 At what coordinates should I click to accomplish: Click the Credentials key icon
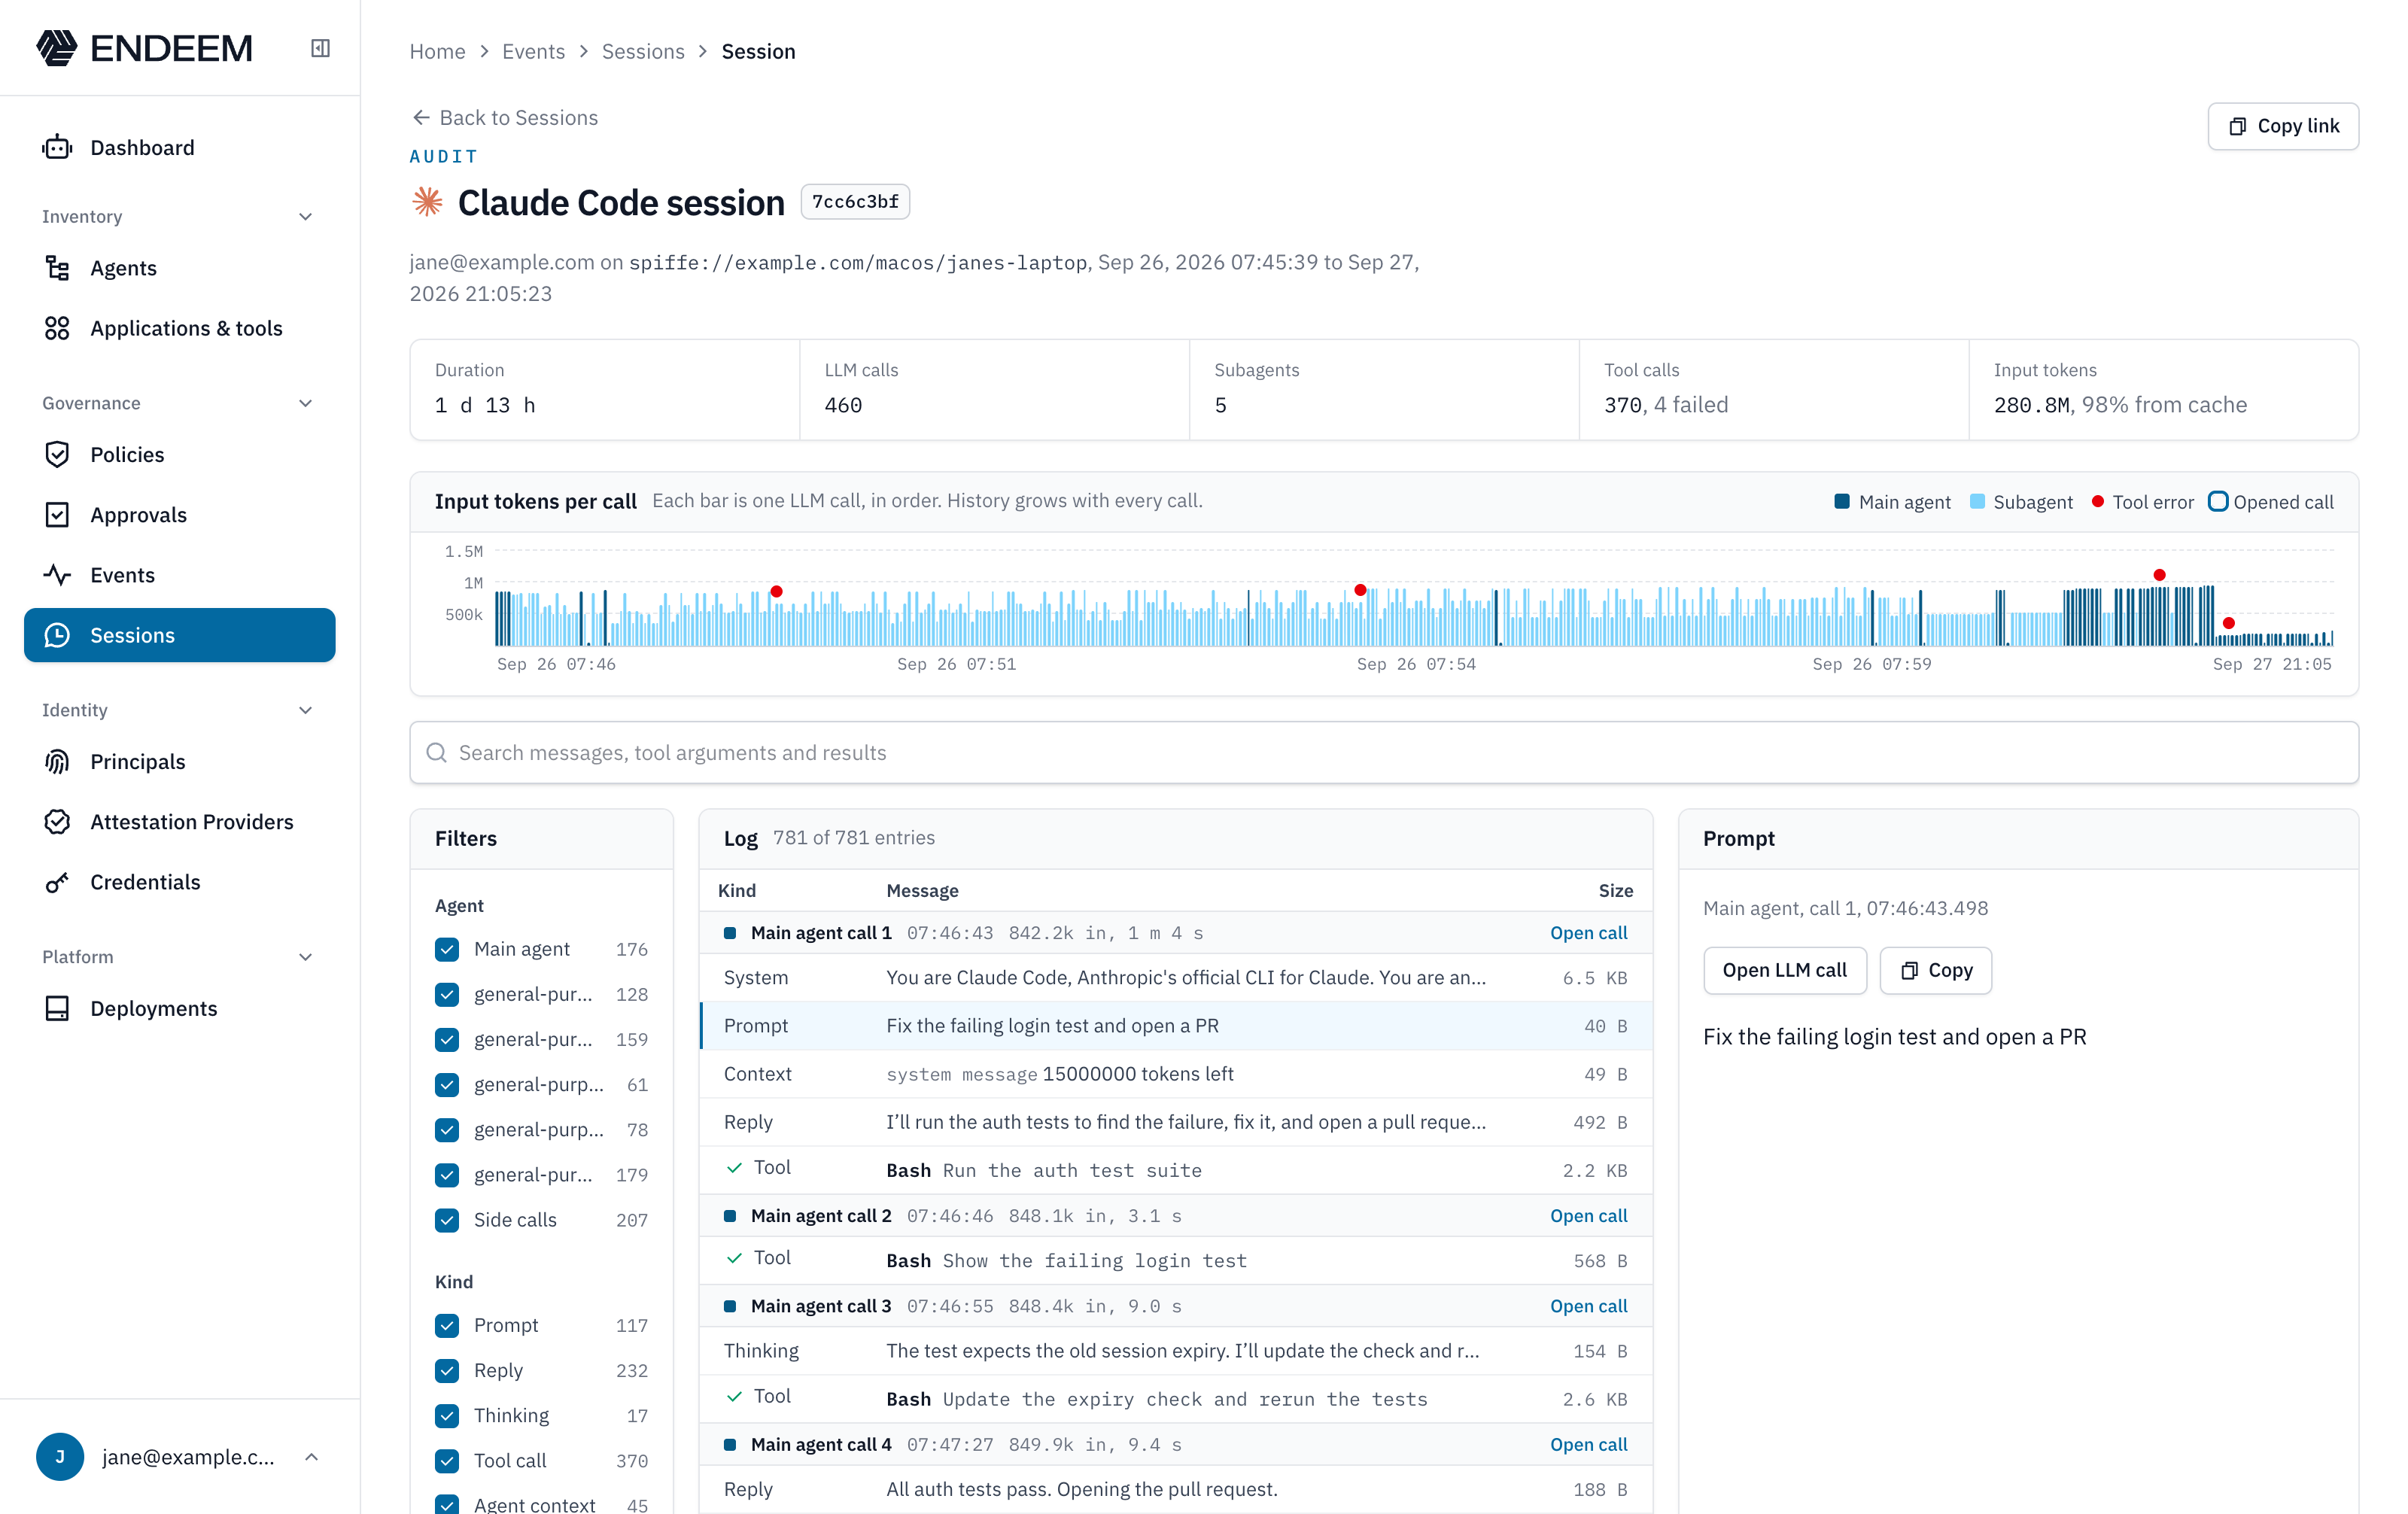pyautogui.click(x=57, y=881)
